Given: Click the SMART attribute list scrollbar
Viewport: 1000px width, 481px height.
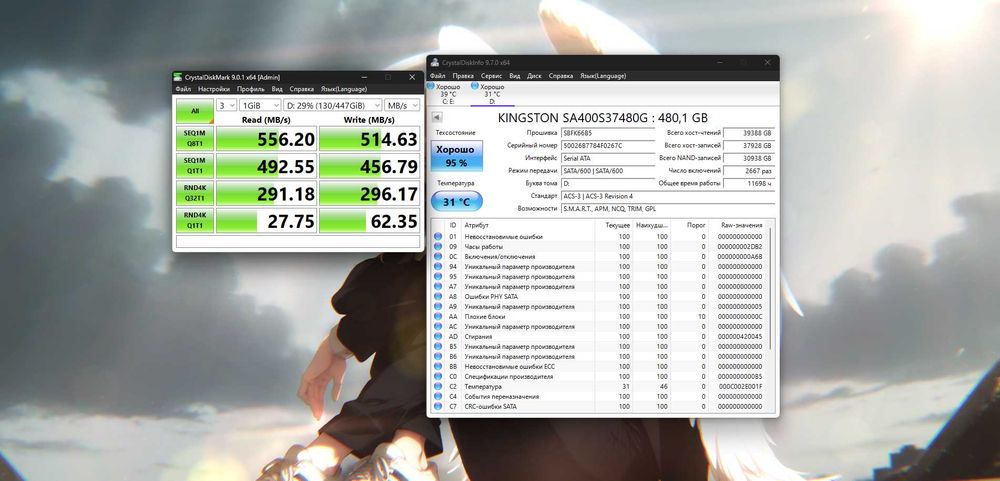Looking at the screenshot, I should [x=771, y=288].
